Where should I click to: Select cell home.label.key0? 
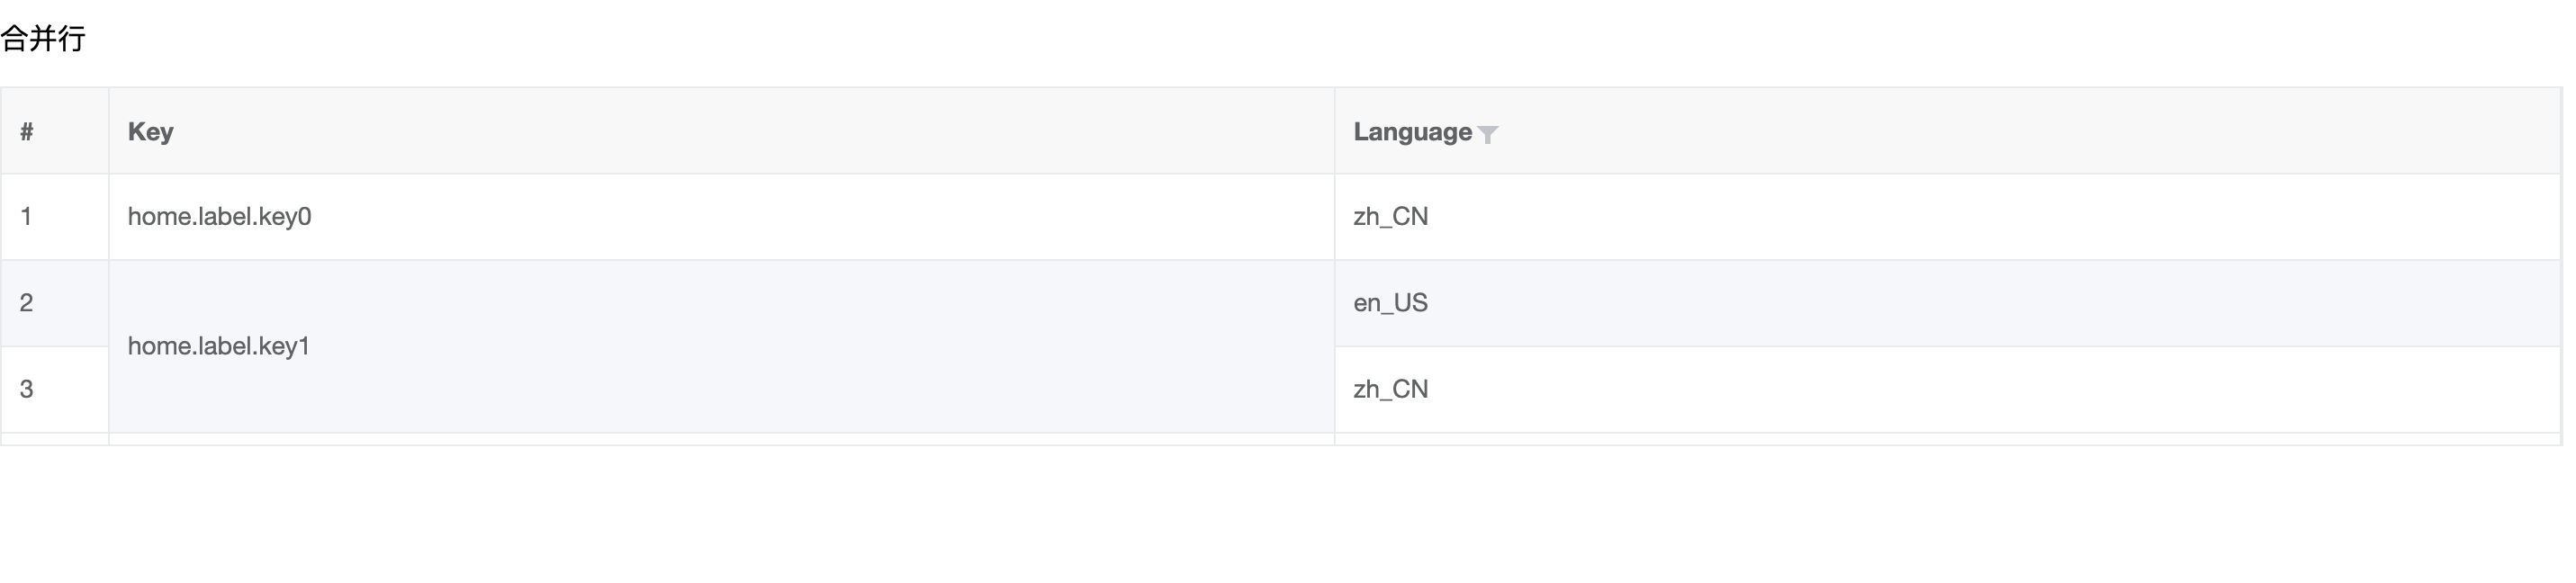click(x=219, y=216)
